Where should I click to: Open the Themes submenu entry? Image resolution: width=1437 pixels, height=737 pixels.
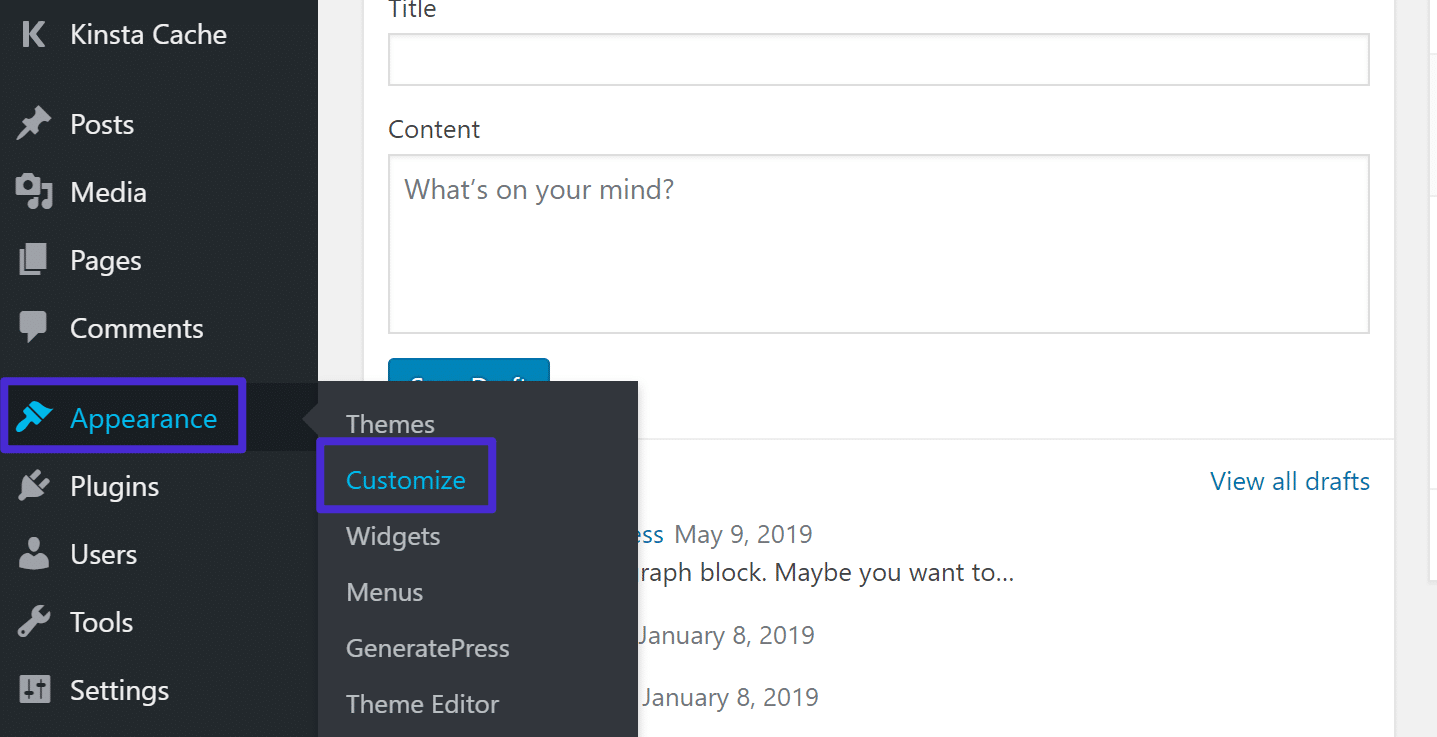tap(390, 424)
